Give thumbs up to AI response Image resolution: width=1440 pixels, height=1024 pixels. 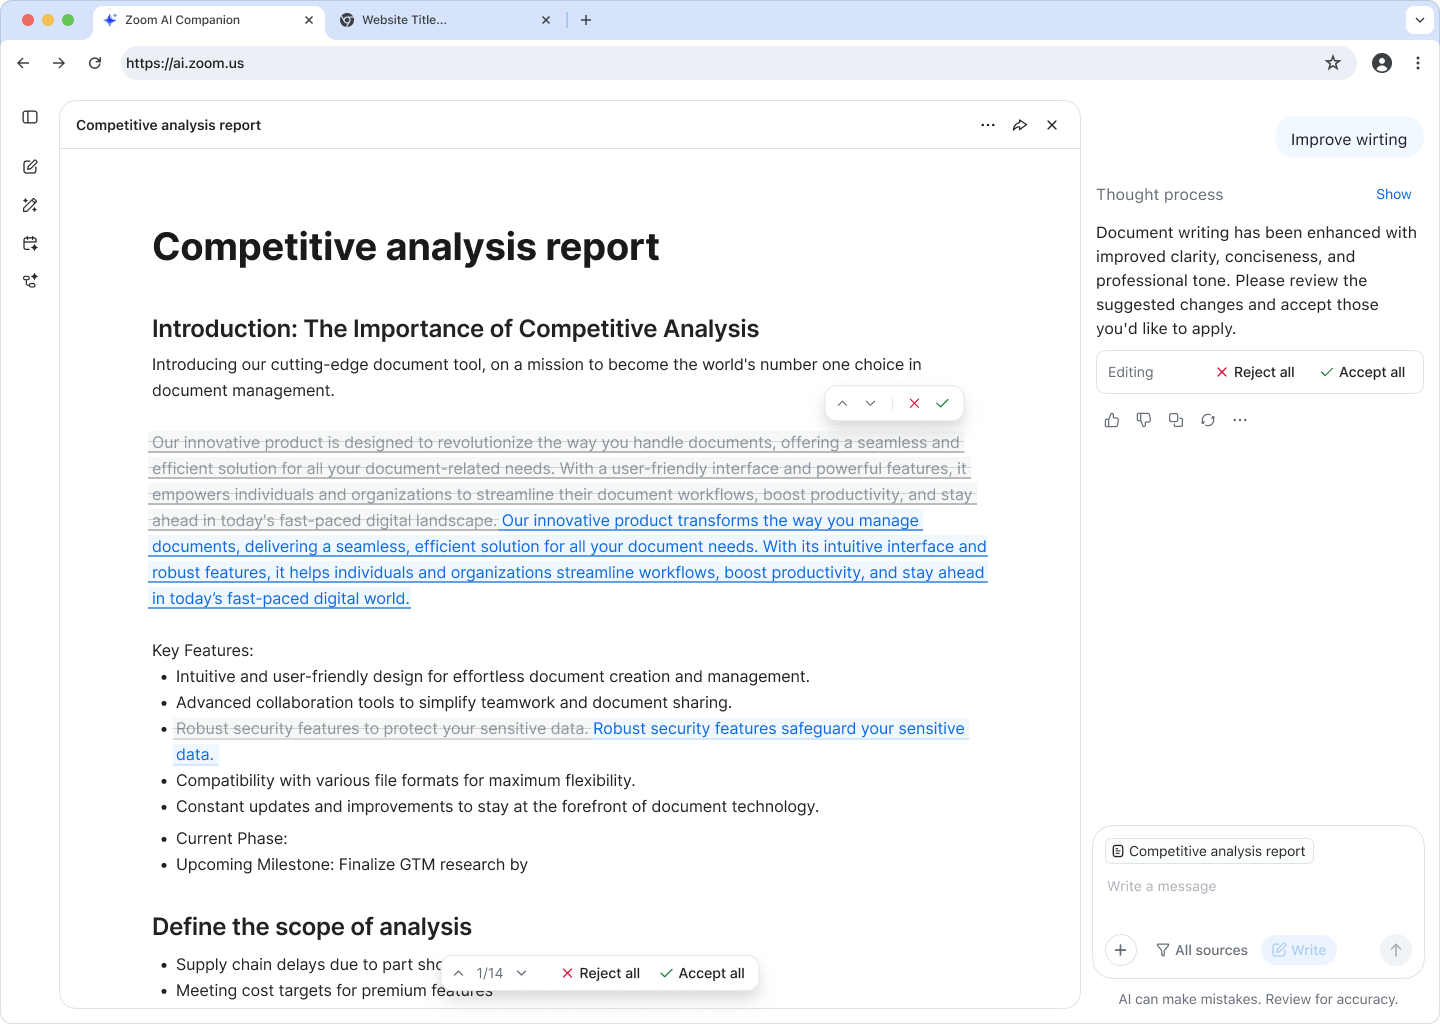pyautogui.click(x=1112, y=420)
